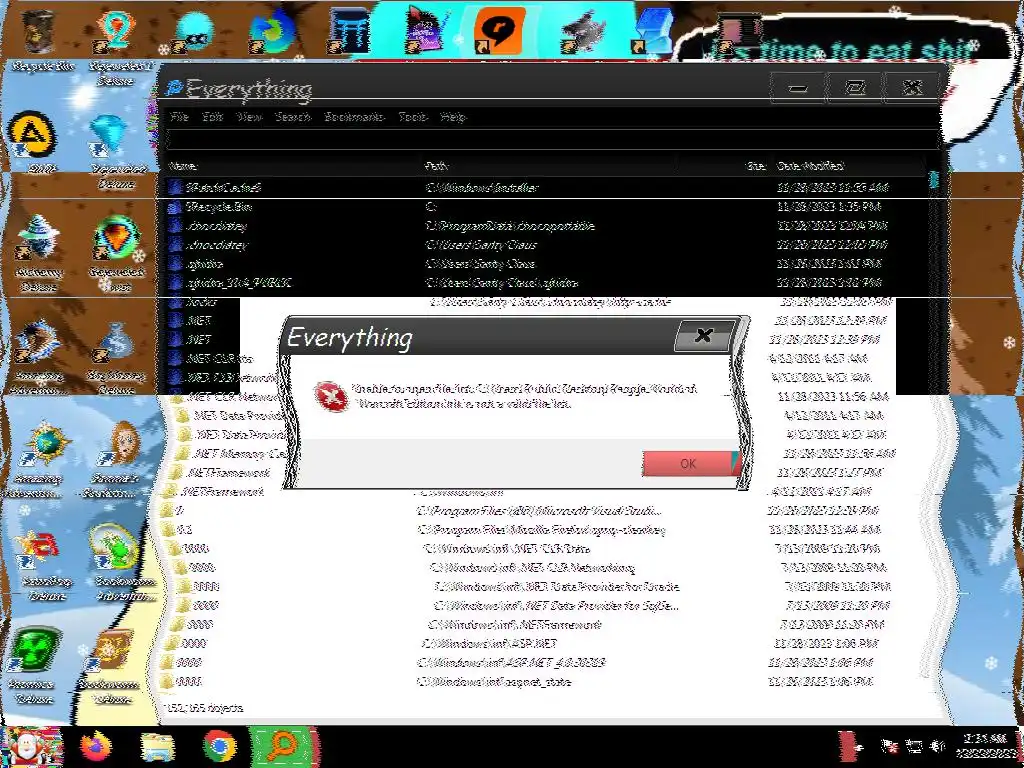Open the orange speech bubble desktop shortcut
Screen dimensions: 1024x768
click(499, 30)
